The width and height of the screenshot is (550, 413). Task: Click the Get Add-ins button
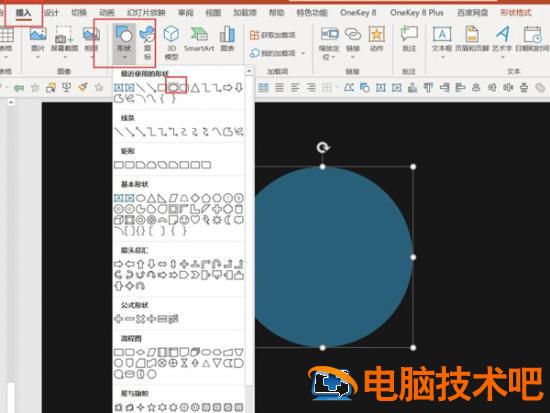click(x=273, y=35)
